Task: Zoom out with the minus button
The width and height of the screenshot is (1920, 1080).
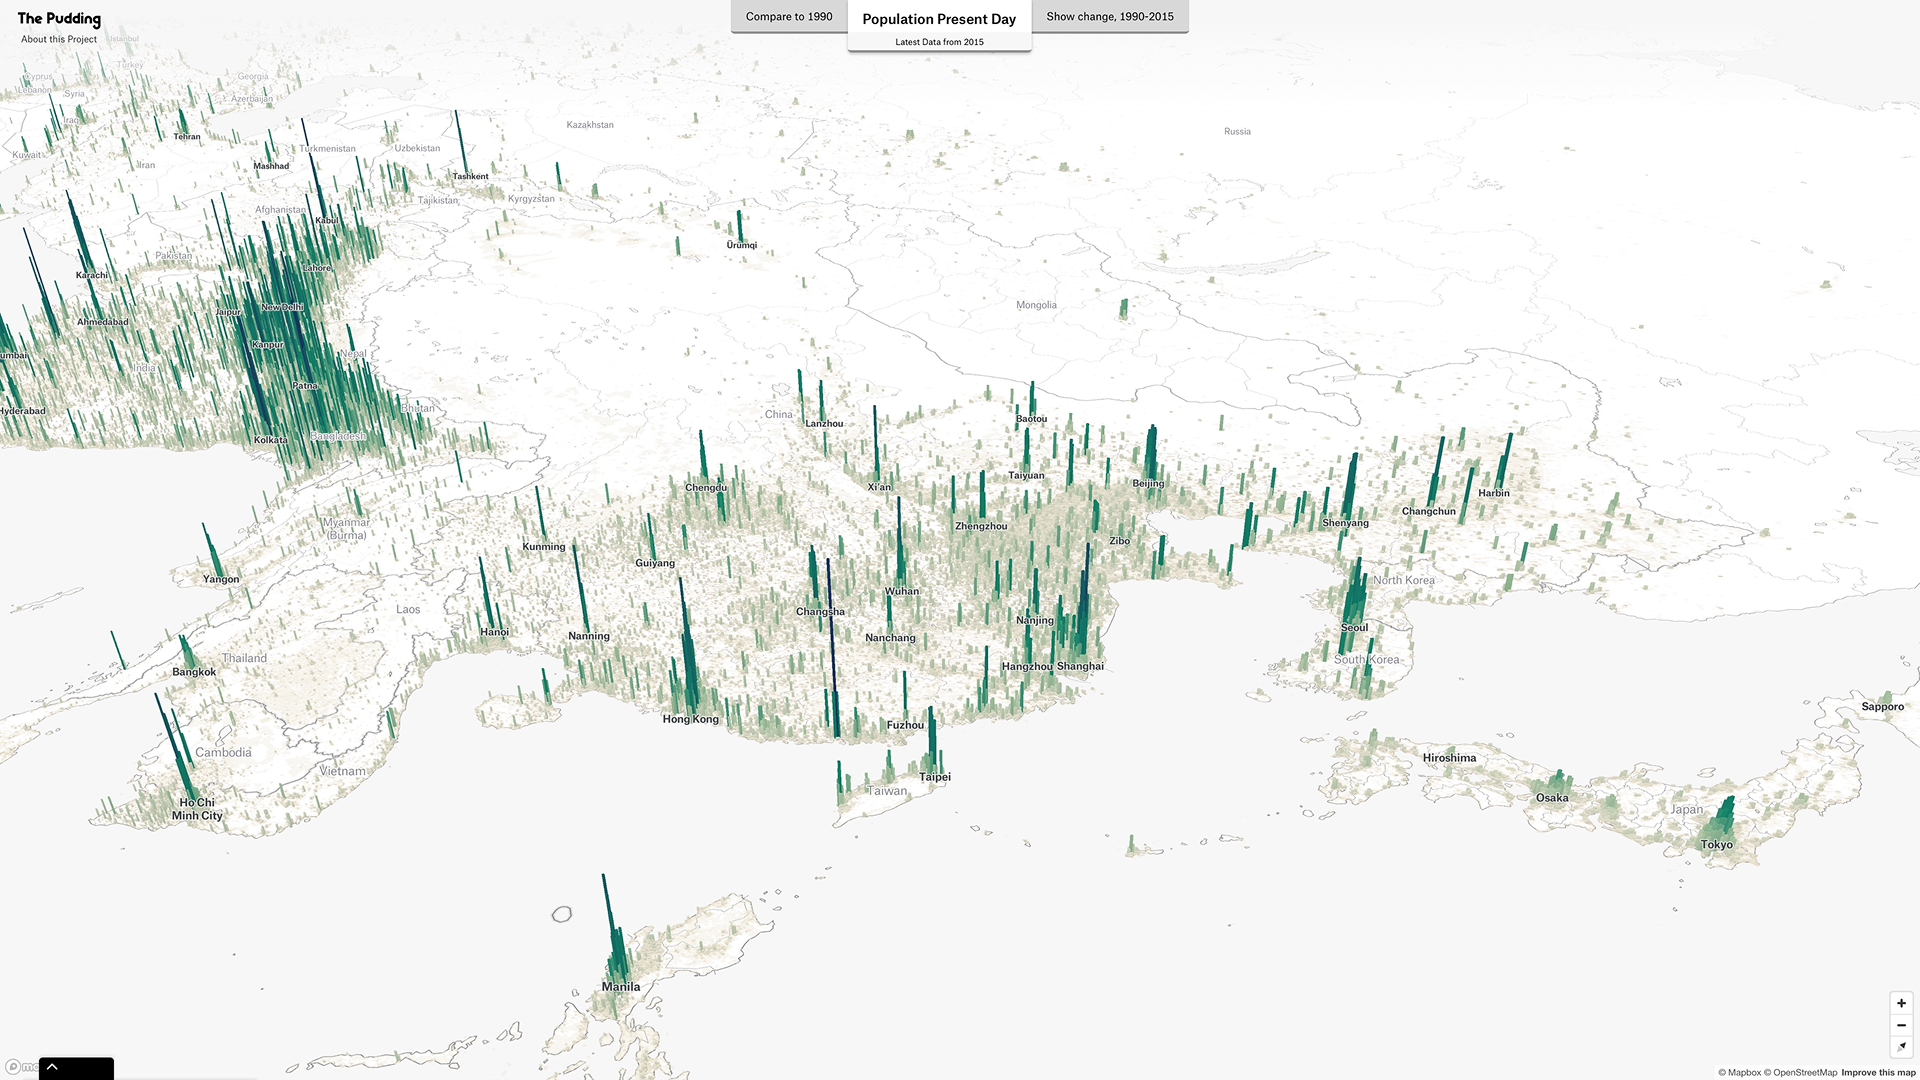Action: pos(1901,1025)
